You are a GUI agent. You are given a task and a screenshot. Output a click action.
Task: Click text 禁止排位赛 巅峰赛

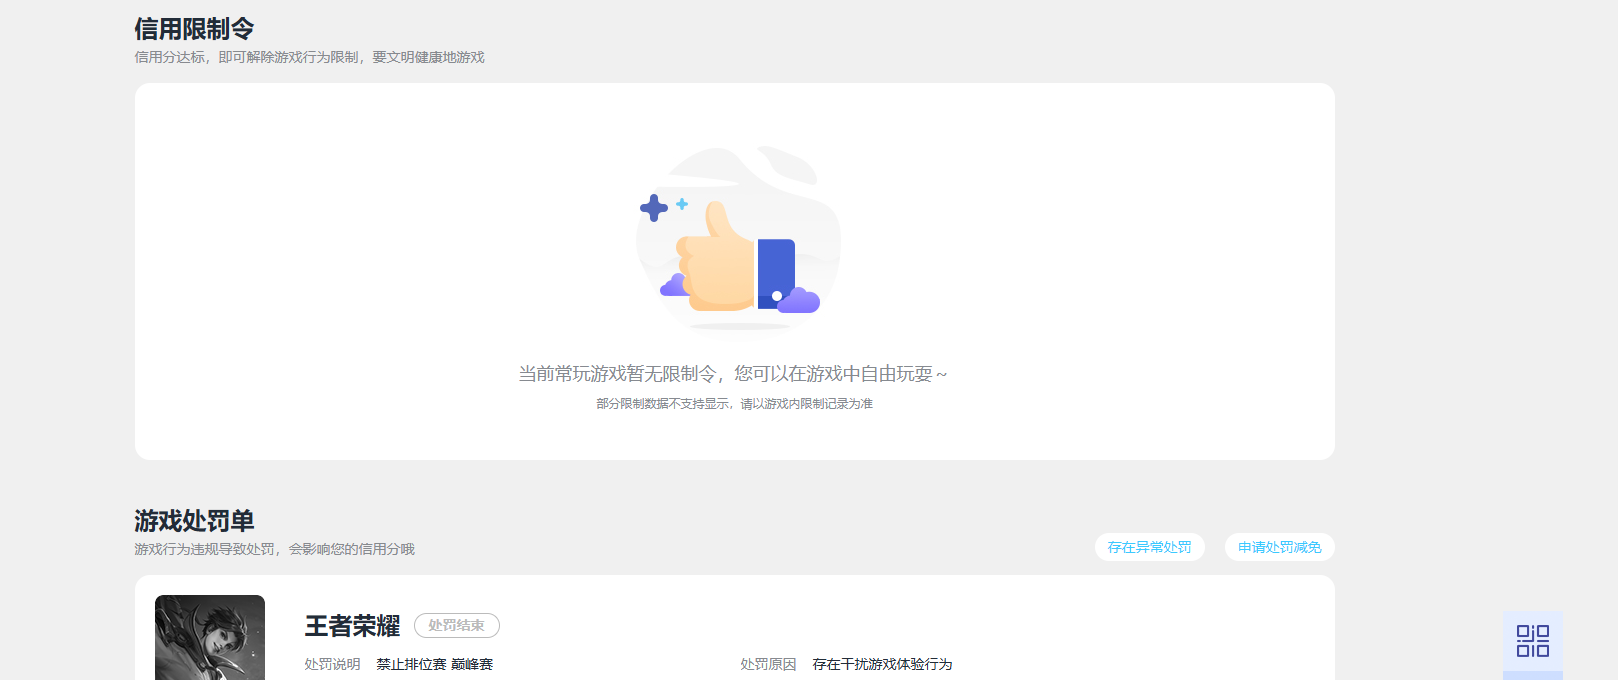click(435, 664)
